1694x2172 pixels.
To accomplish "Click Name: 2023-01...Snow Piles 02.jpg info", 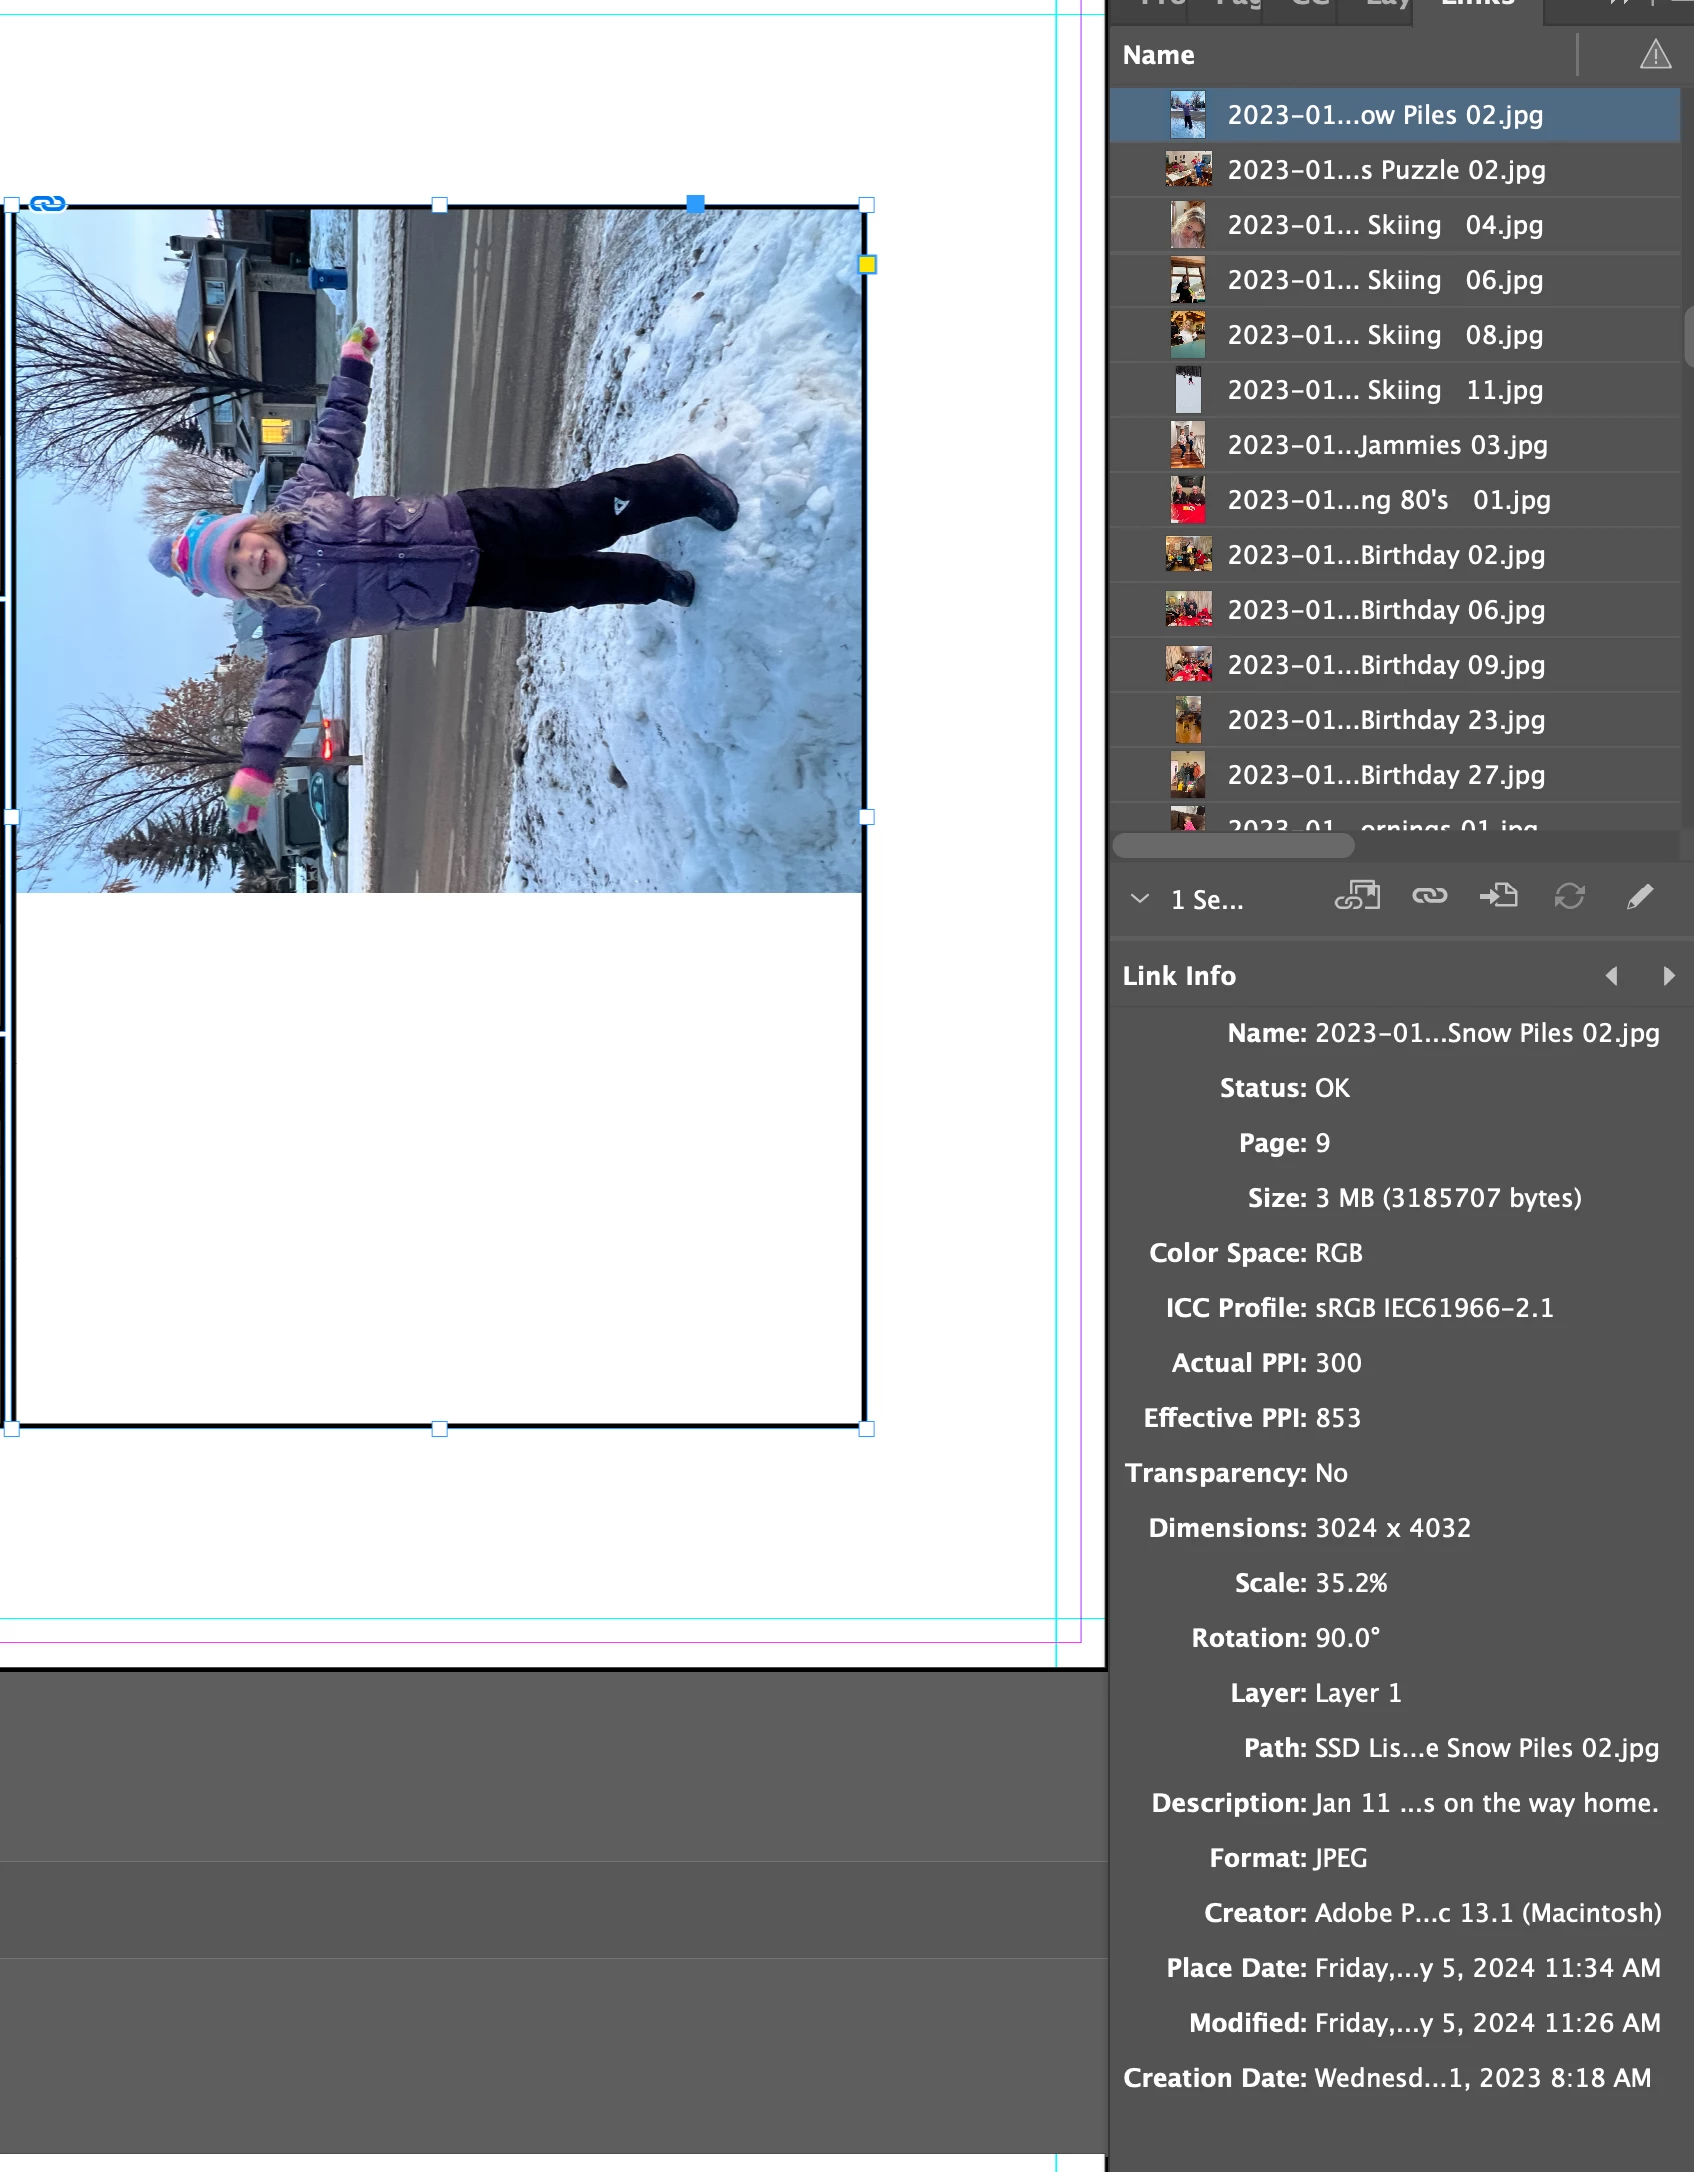I will [x=1487, y=1033].
